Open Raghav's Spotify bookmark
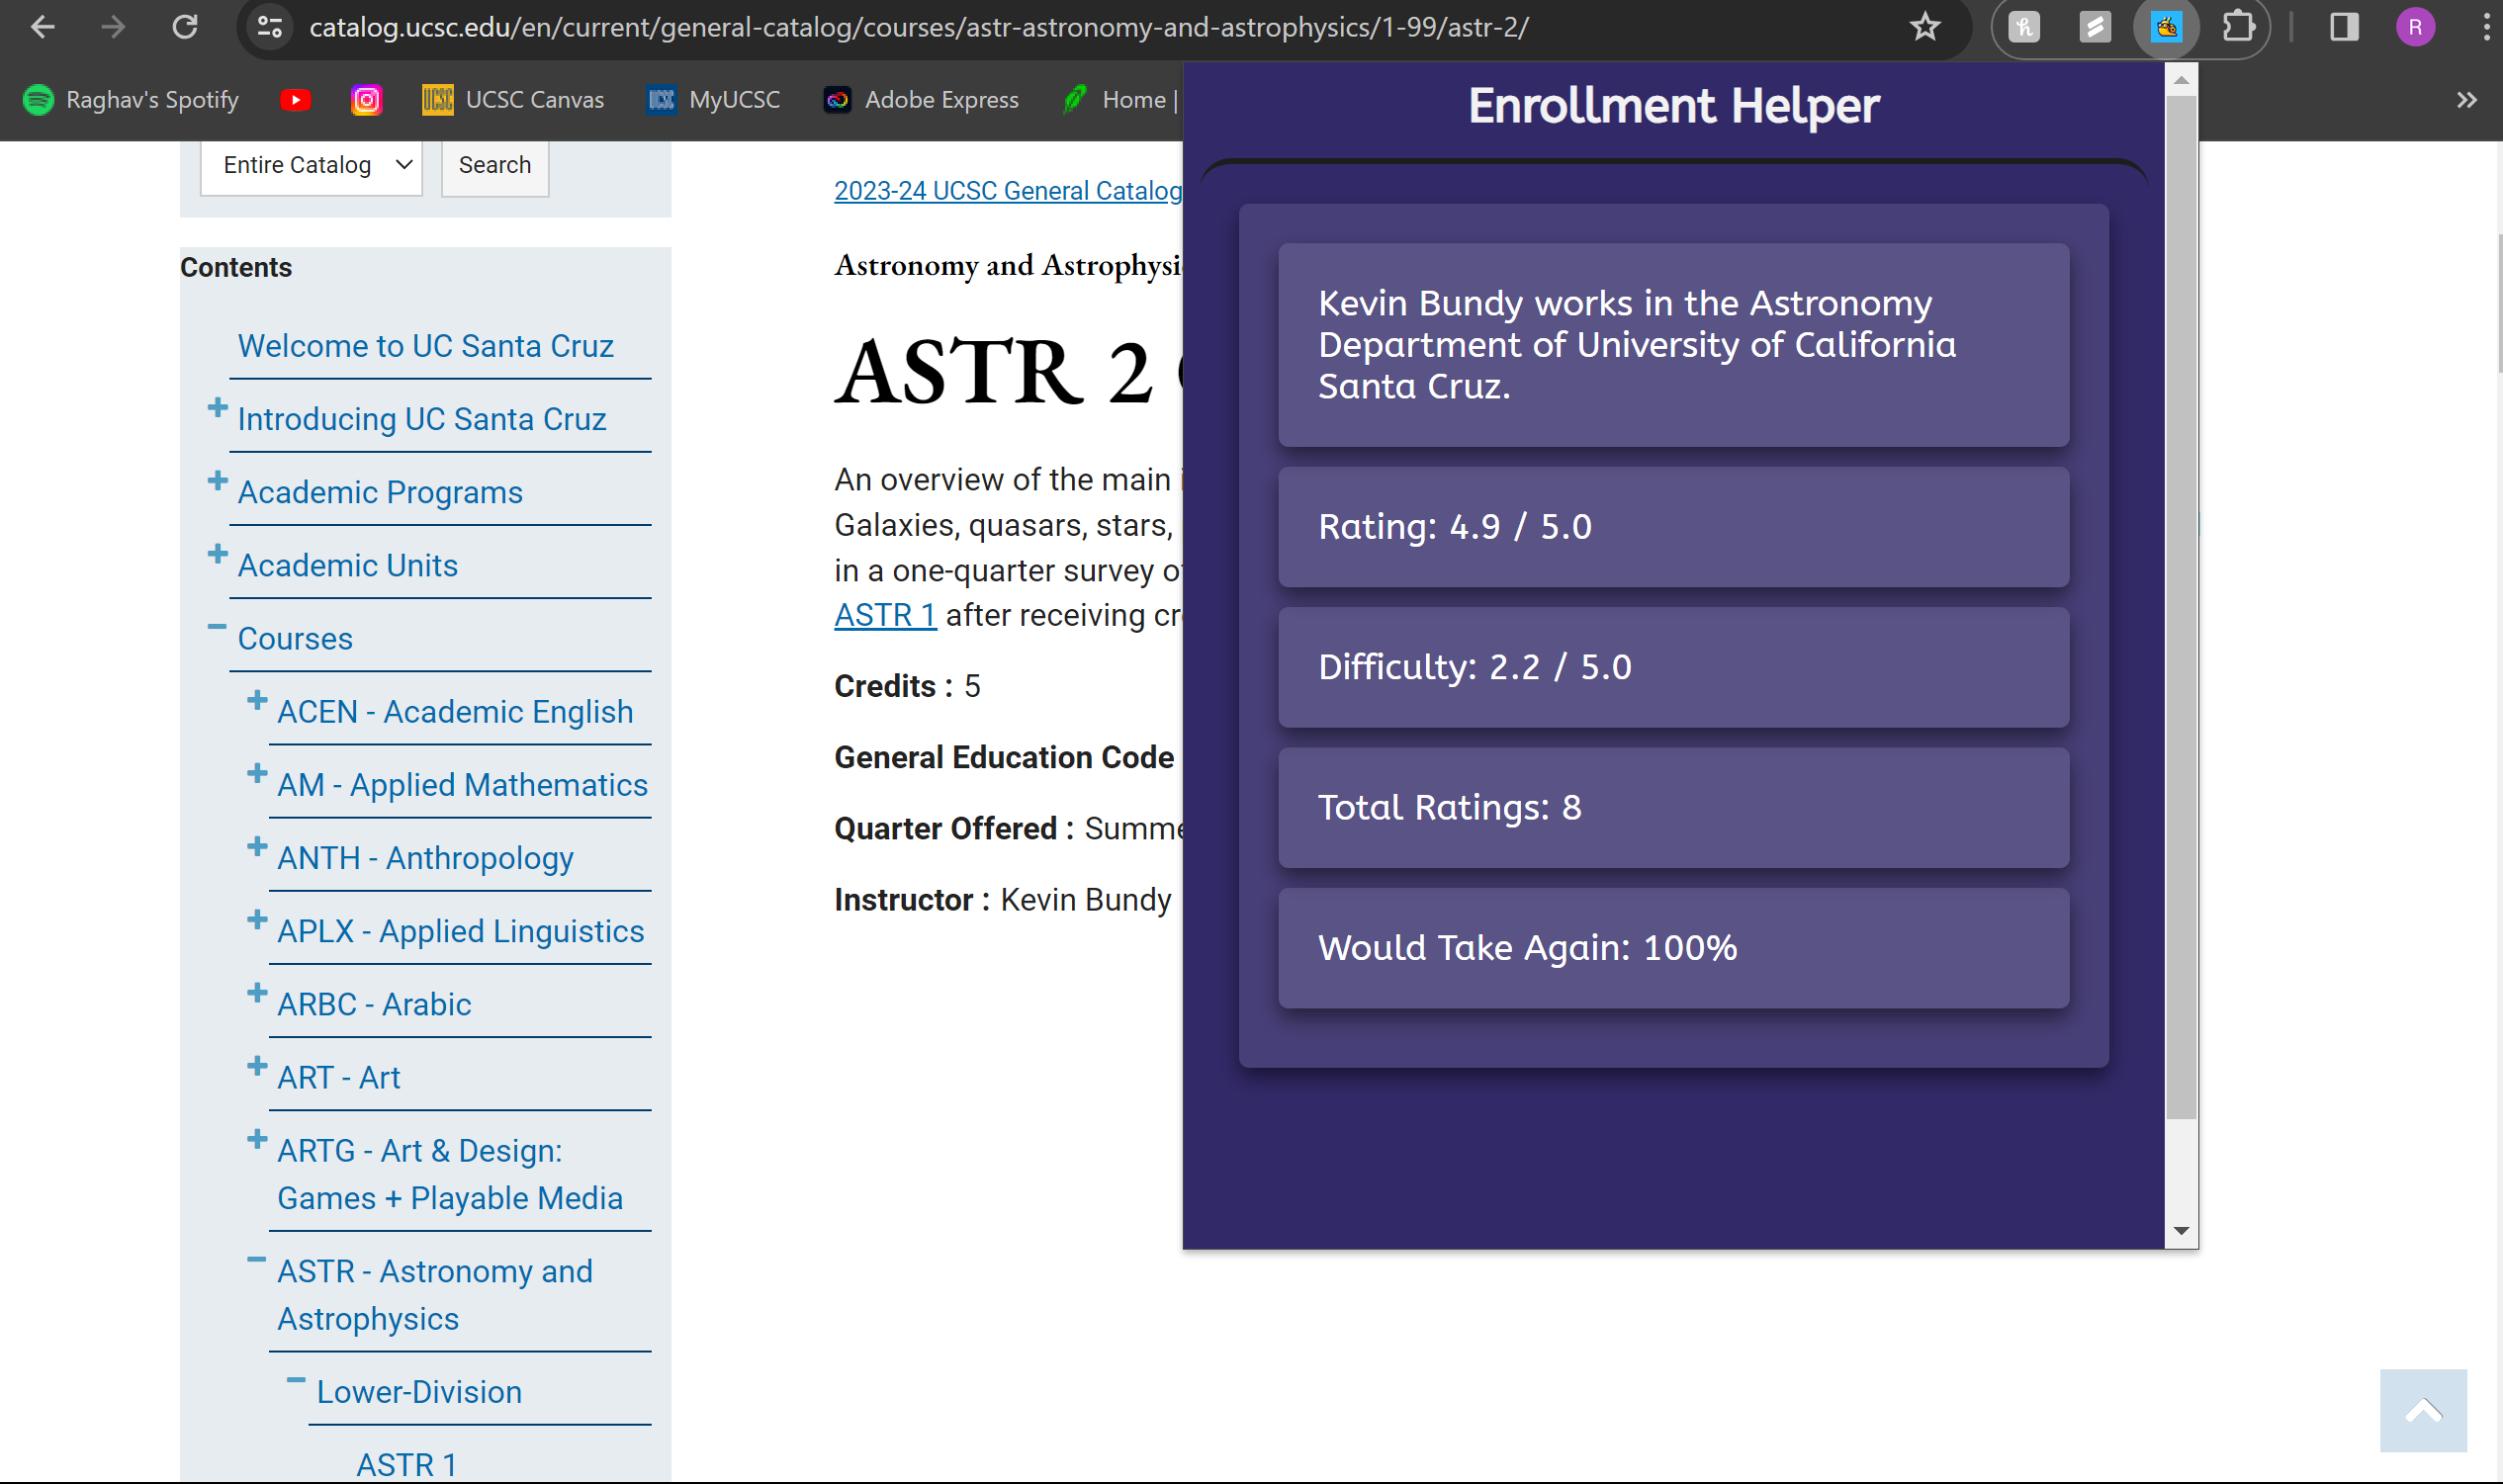Image resolution: width=2503 pixels, height=1484 pixels. [131, 100]
